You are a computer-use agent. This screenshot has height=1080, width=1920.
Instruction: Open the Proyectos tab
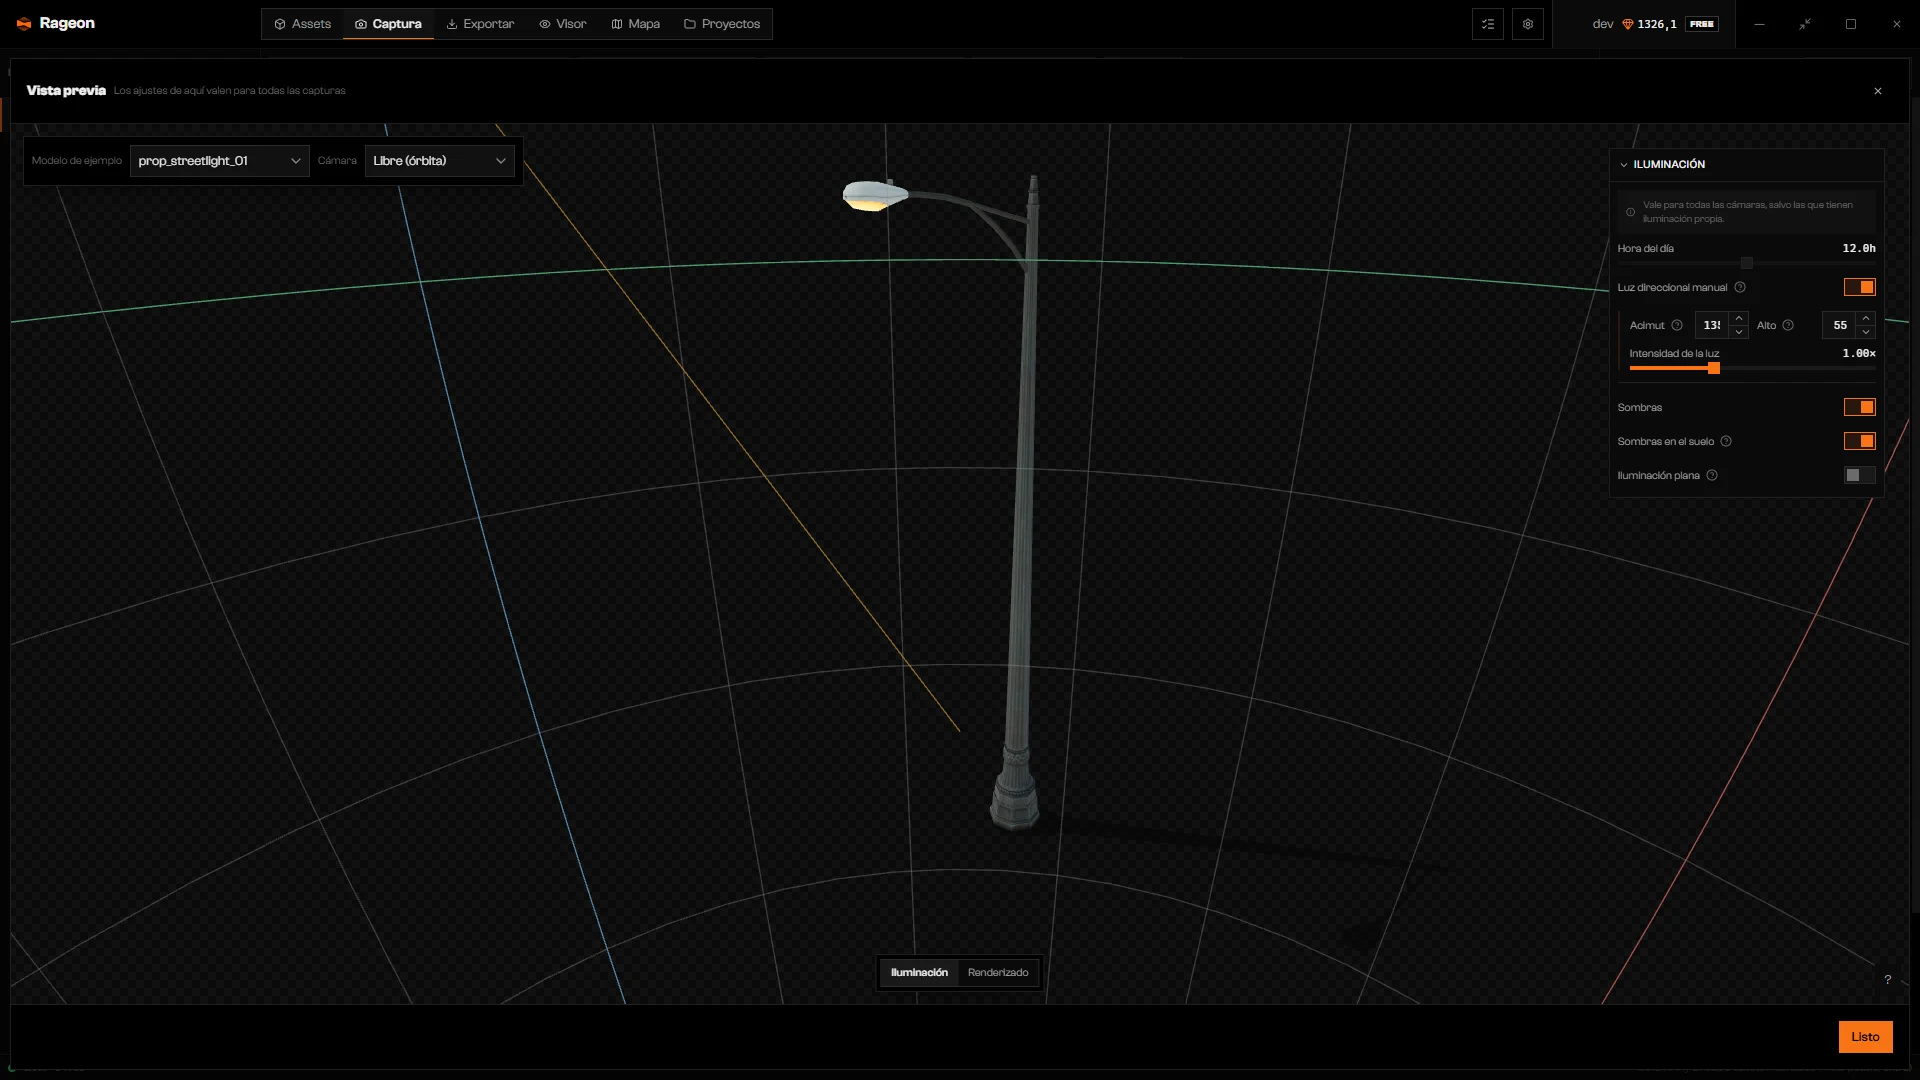click(722, 24)
